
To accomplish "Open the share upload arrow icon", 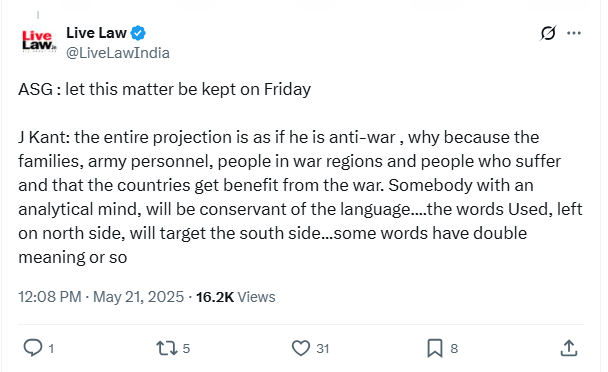I will coord(569,348).
